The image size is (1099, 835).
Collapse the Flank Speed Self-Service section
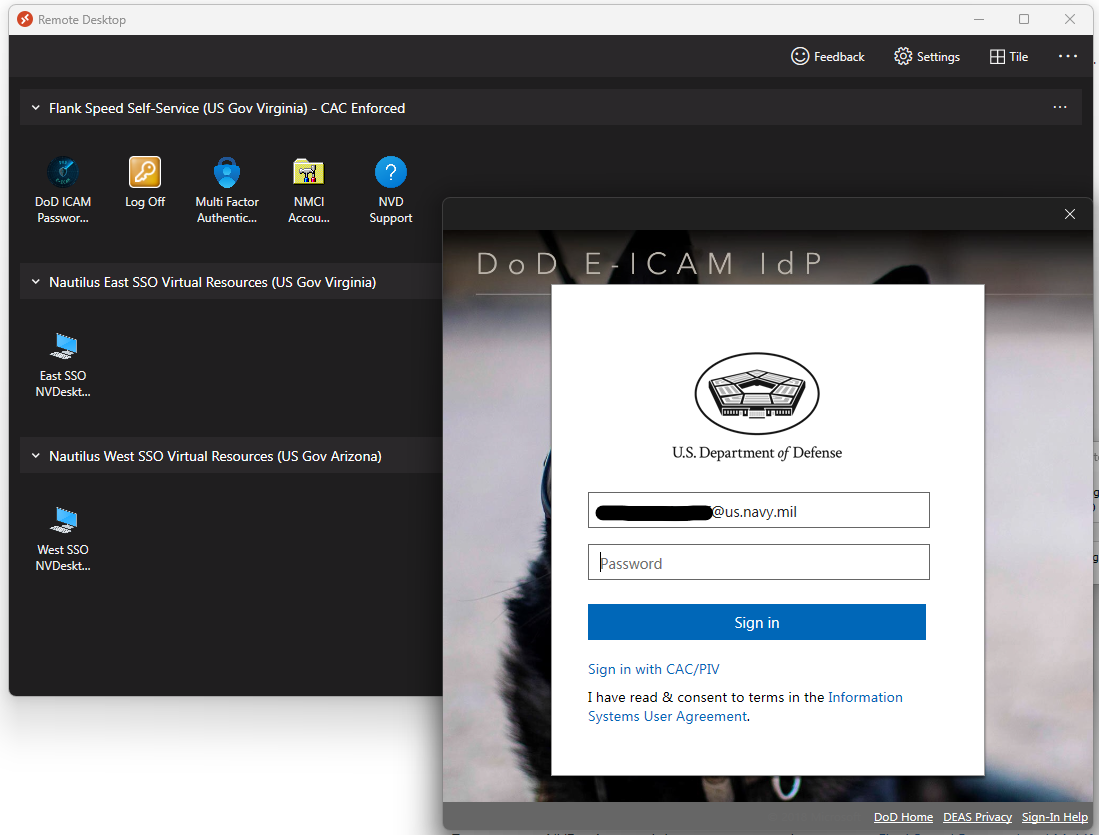tap(35, 107)
